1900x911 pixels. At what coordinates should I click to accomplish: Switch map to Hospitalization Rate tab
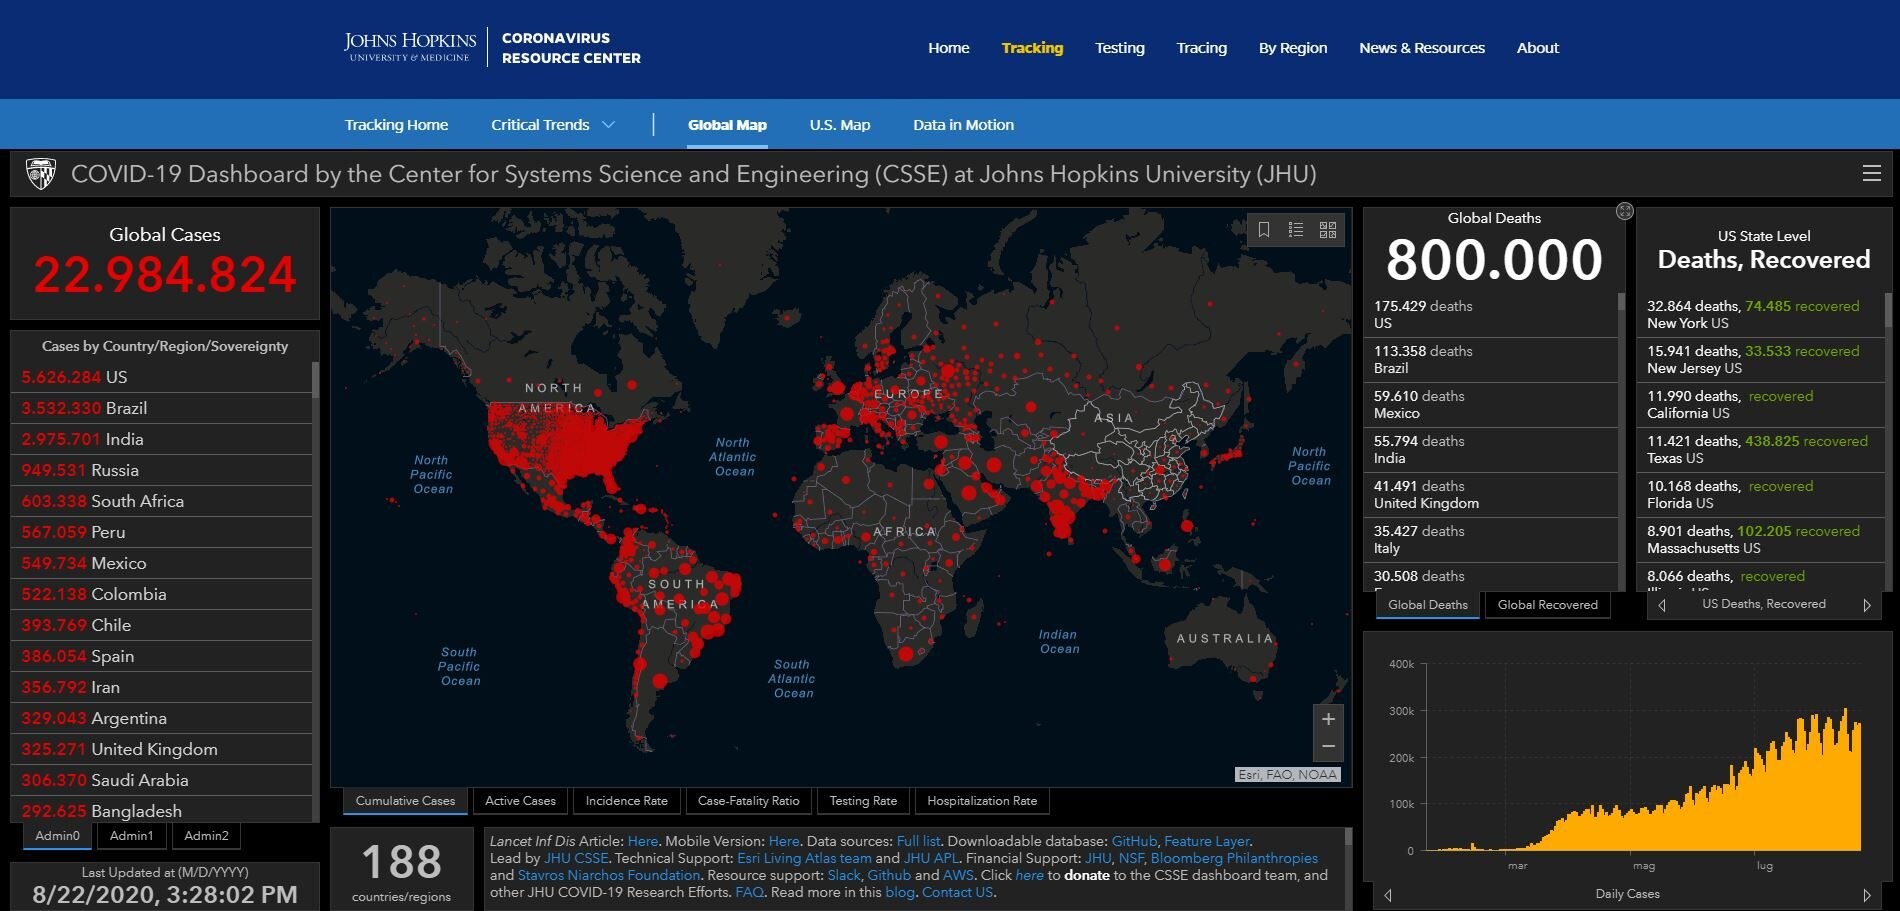[x=982, y=801]
